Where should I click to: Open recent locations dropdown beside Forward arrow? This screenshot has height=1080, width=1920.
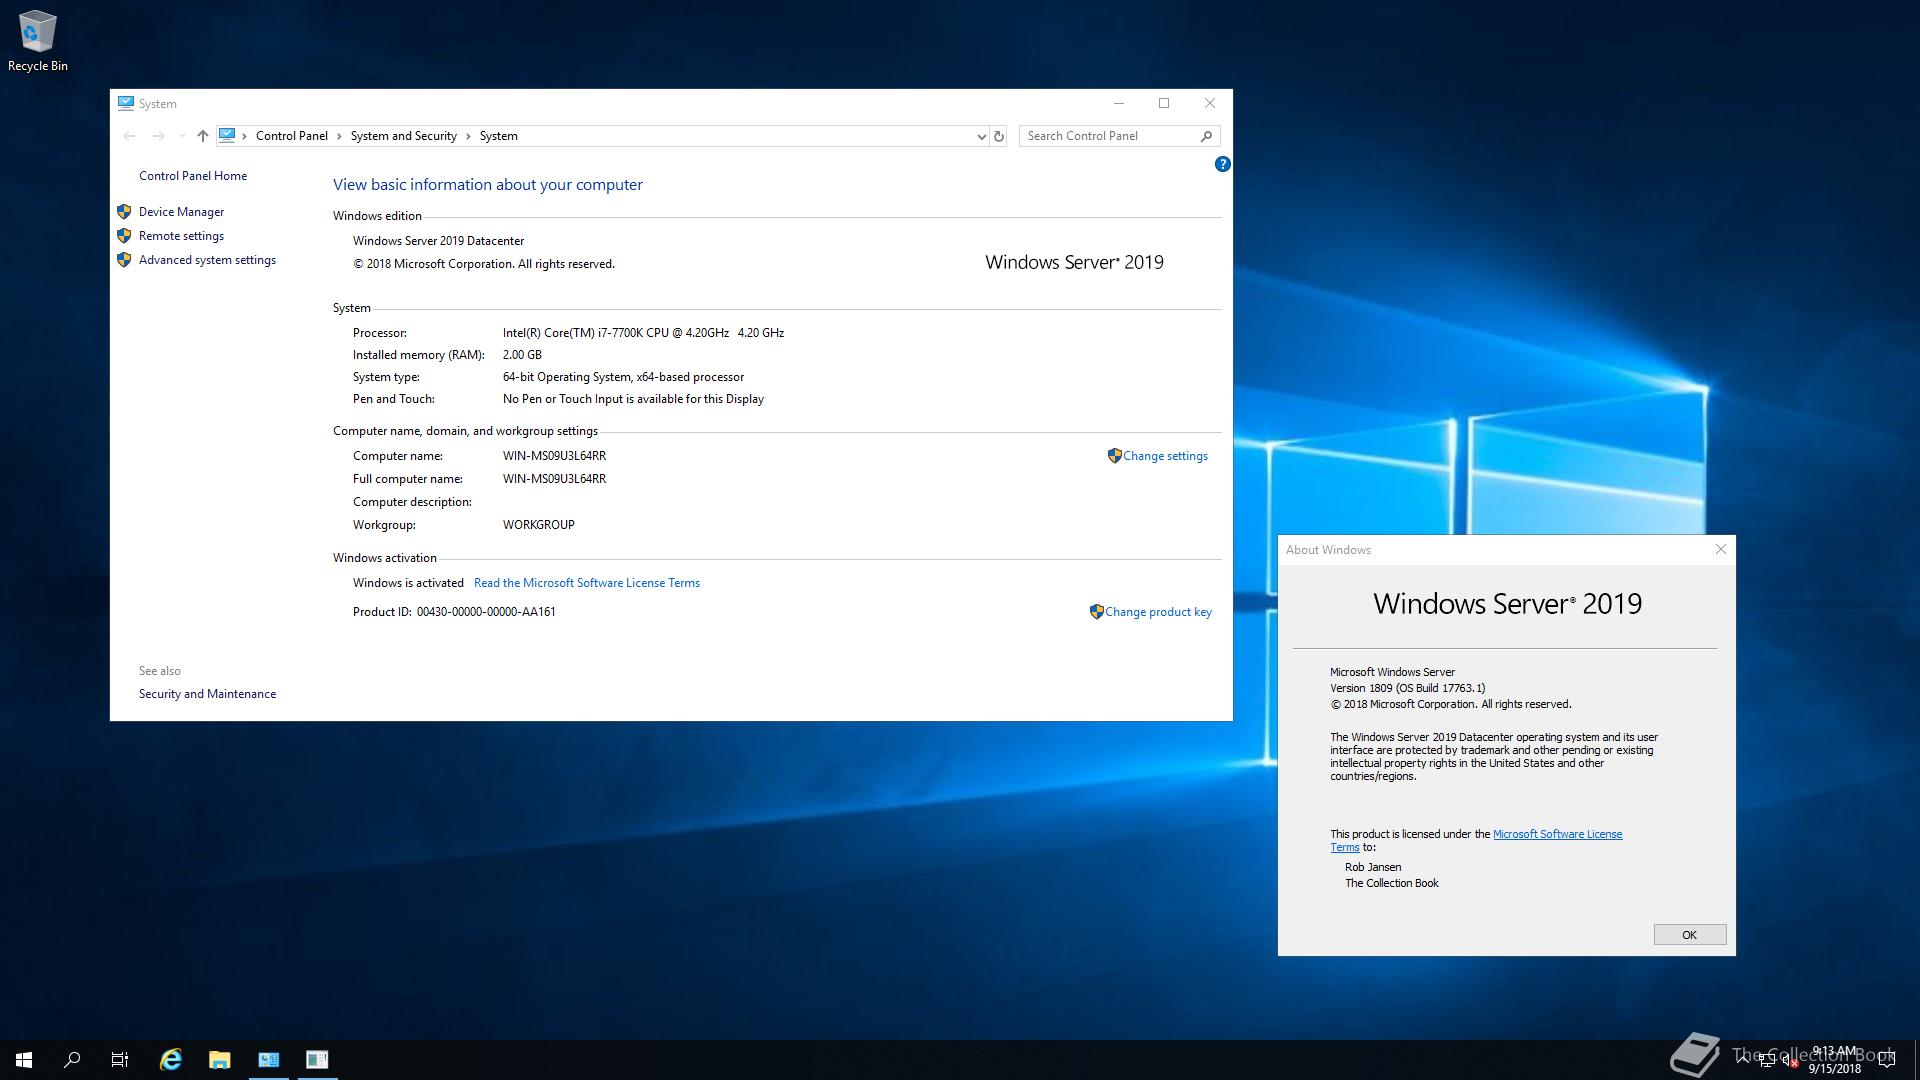coord(181,136)
